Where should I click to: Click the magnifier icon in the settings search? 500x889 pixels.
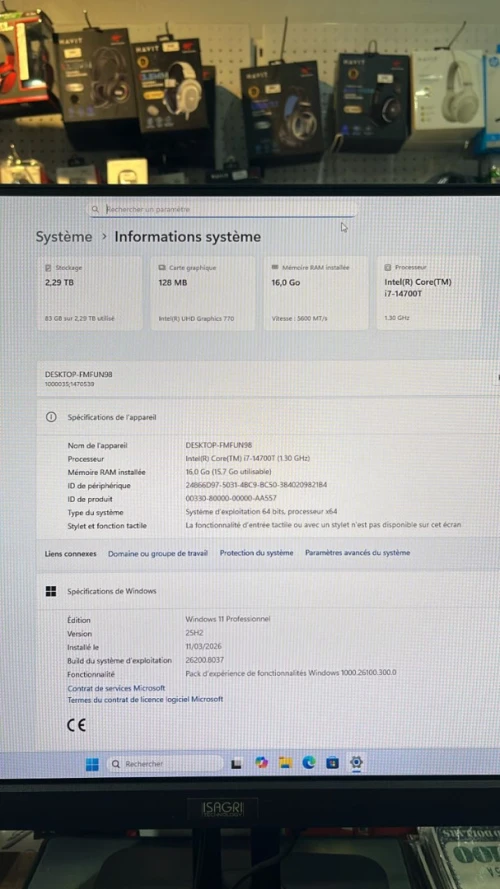tap(95, 209)
